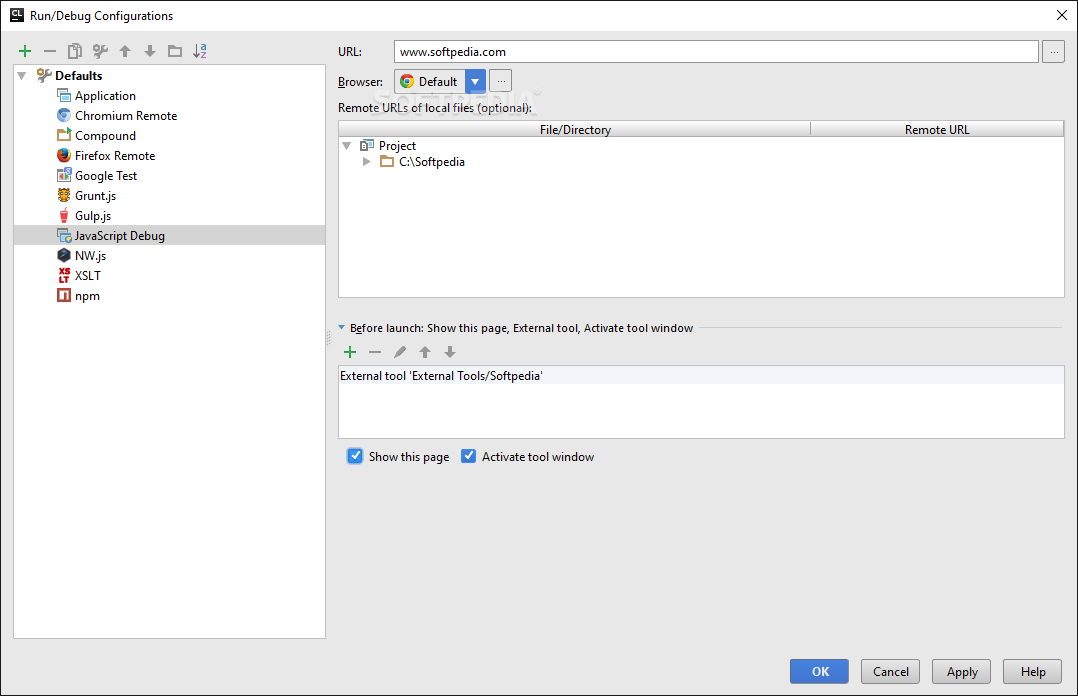Click the URL input field

[x=716, y=52]
